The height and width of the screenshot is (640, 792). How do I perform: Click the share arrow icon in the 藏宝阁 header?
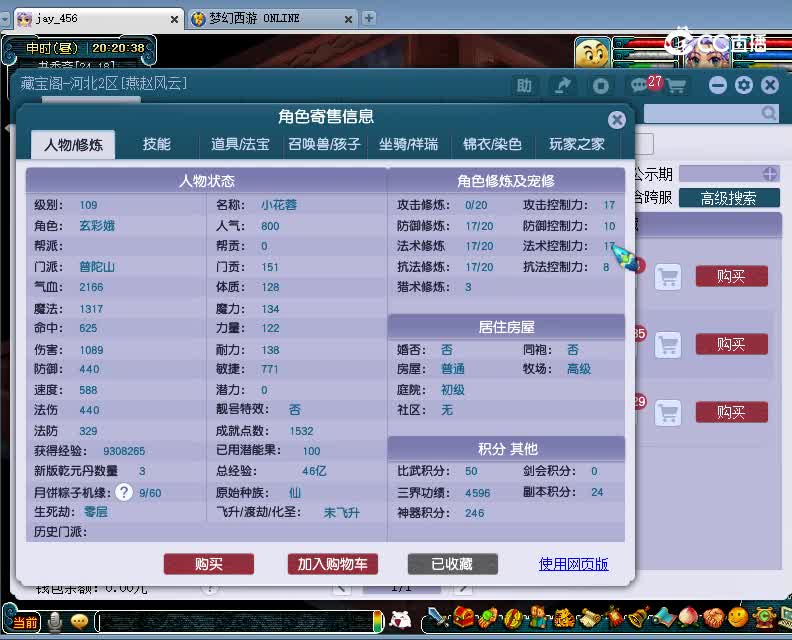point(562,85)
